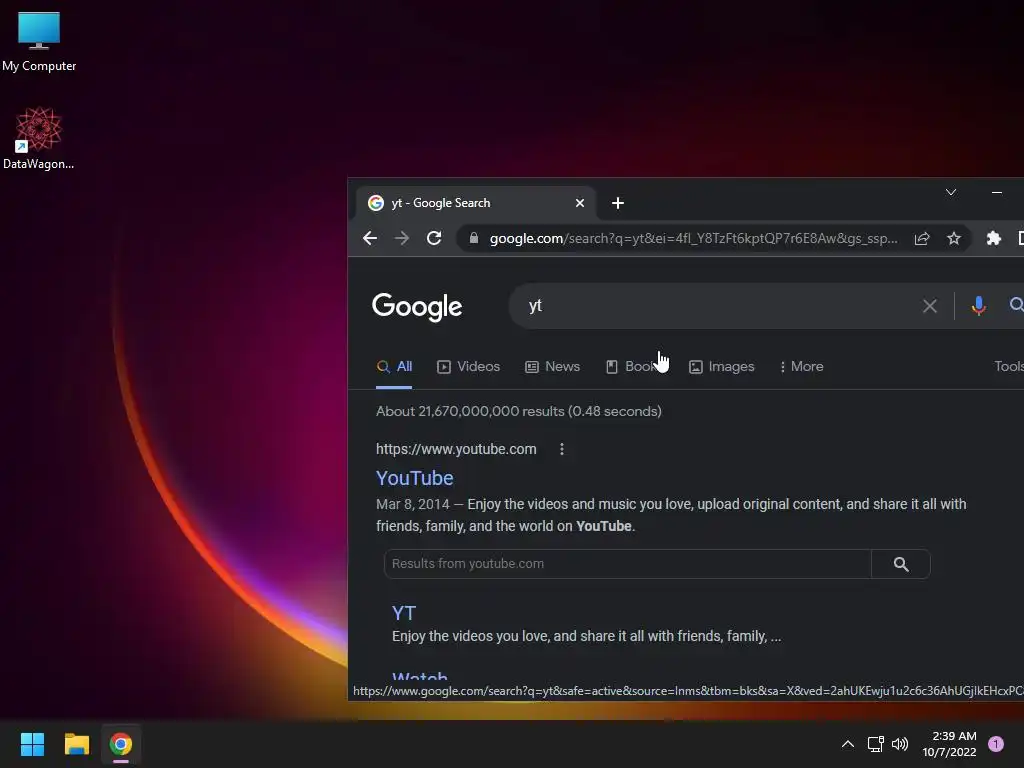This screenshot has height=768, width=1024.
Task: Select the All results tab
Action: (x=394, y=366)
